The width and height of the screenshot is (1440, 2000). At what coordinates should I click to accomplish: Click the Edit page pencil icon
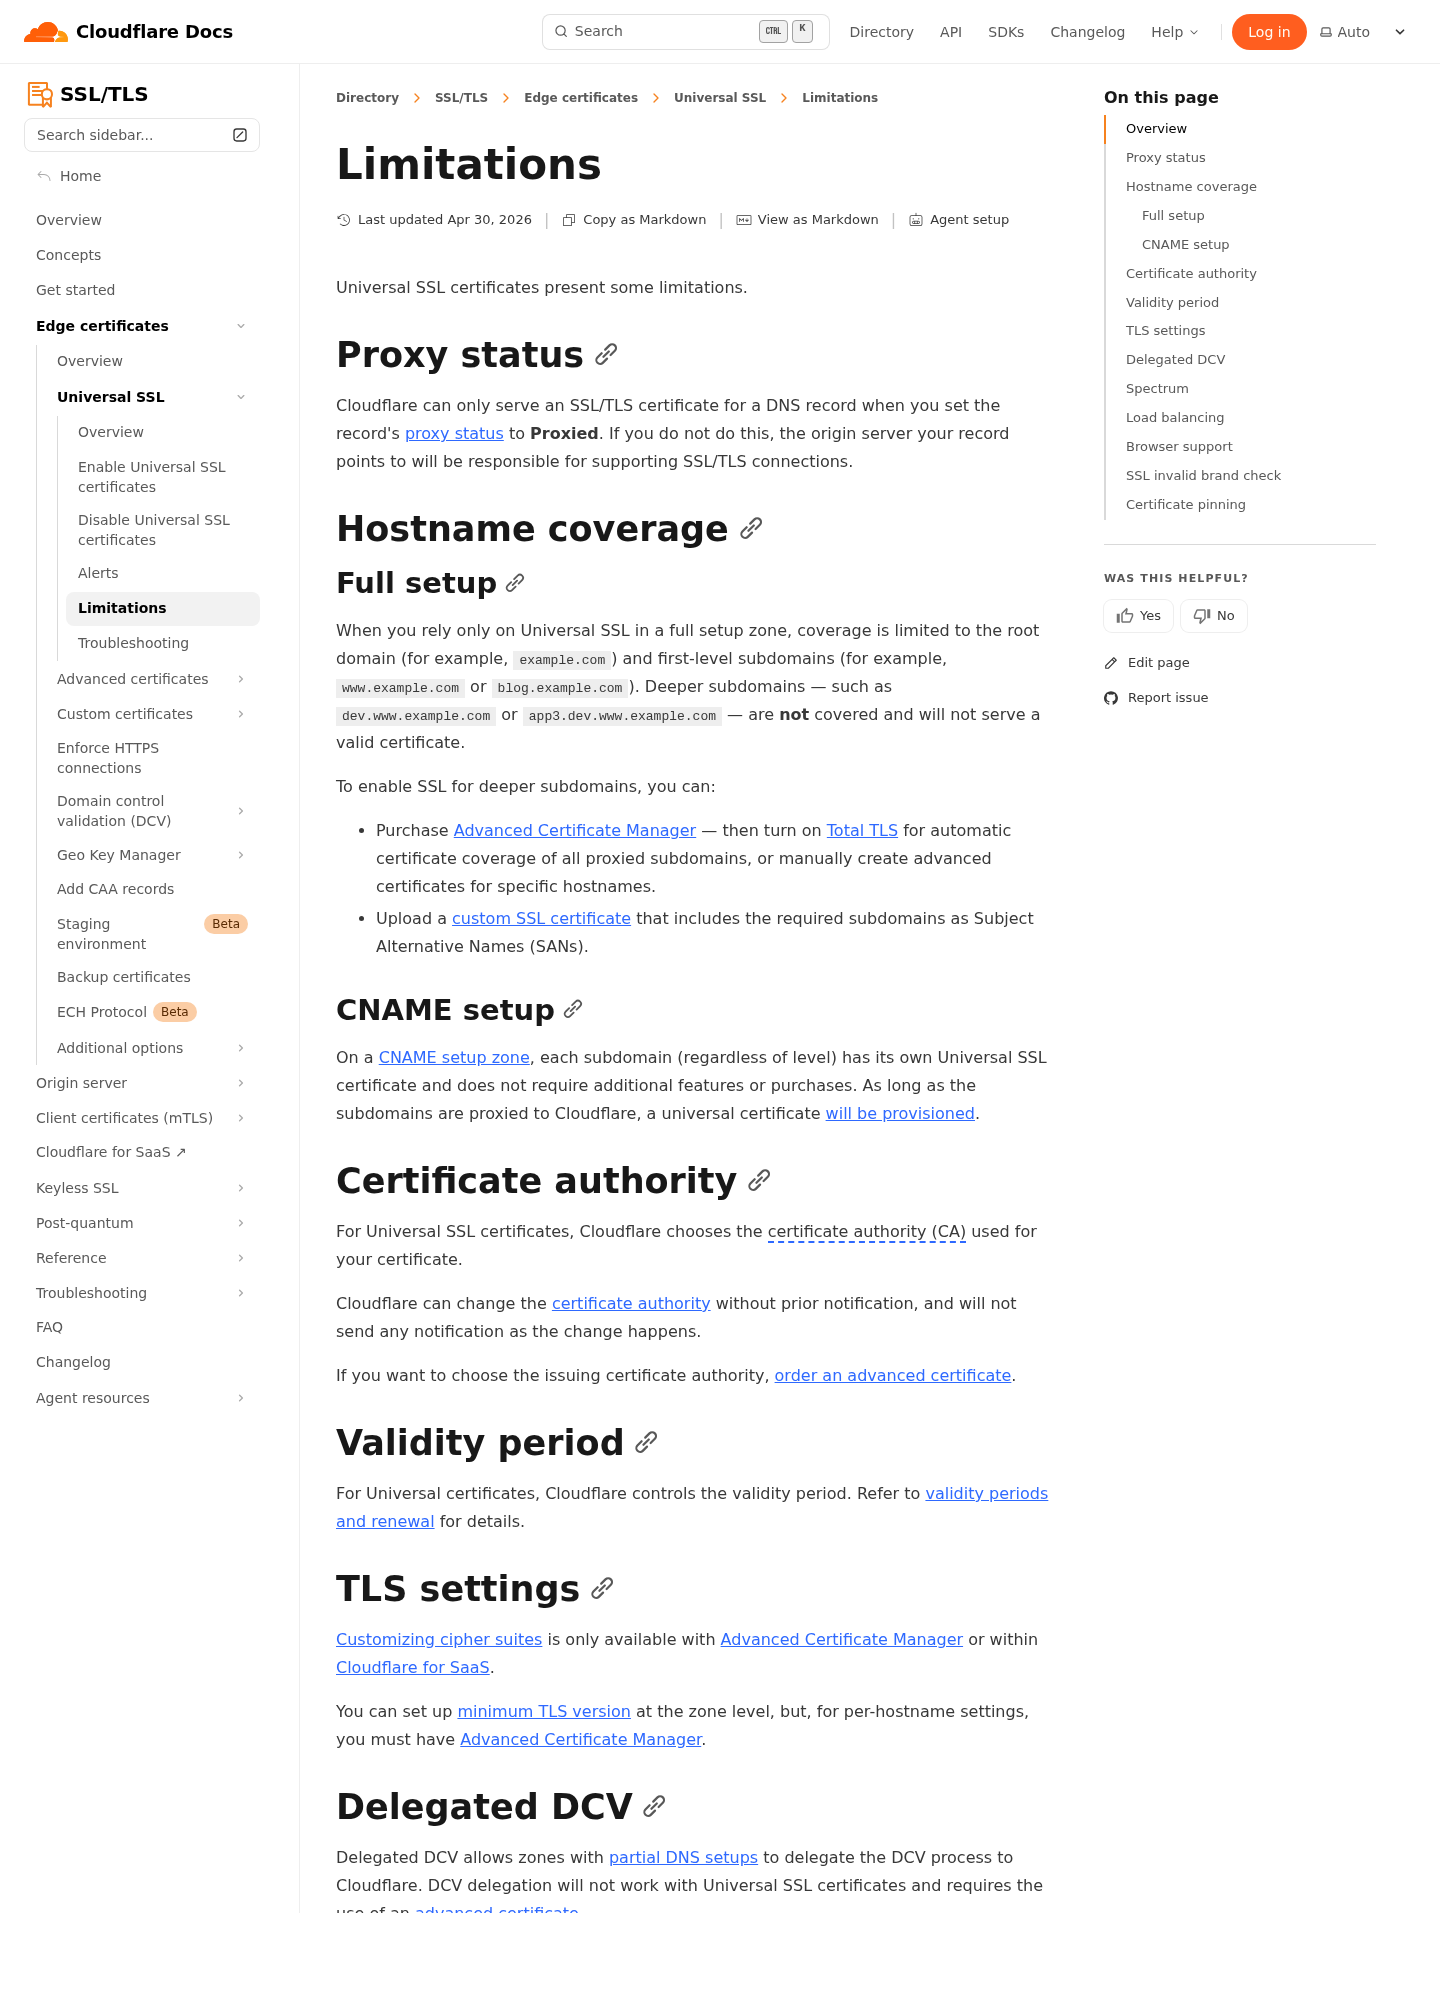1111,663
